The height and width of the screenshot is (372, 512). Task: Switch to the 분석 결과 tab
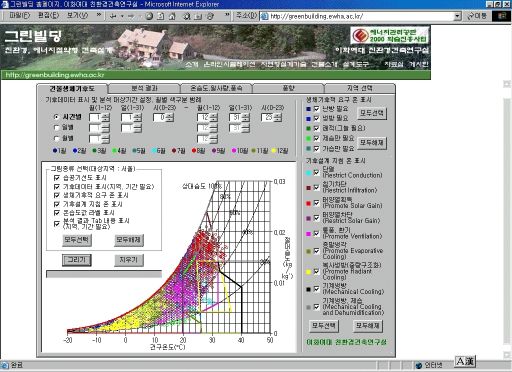click(x=144, y=88)
